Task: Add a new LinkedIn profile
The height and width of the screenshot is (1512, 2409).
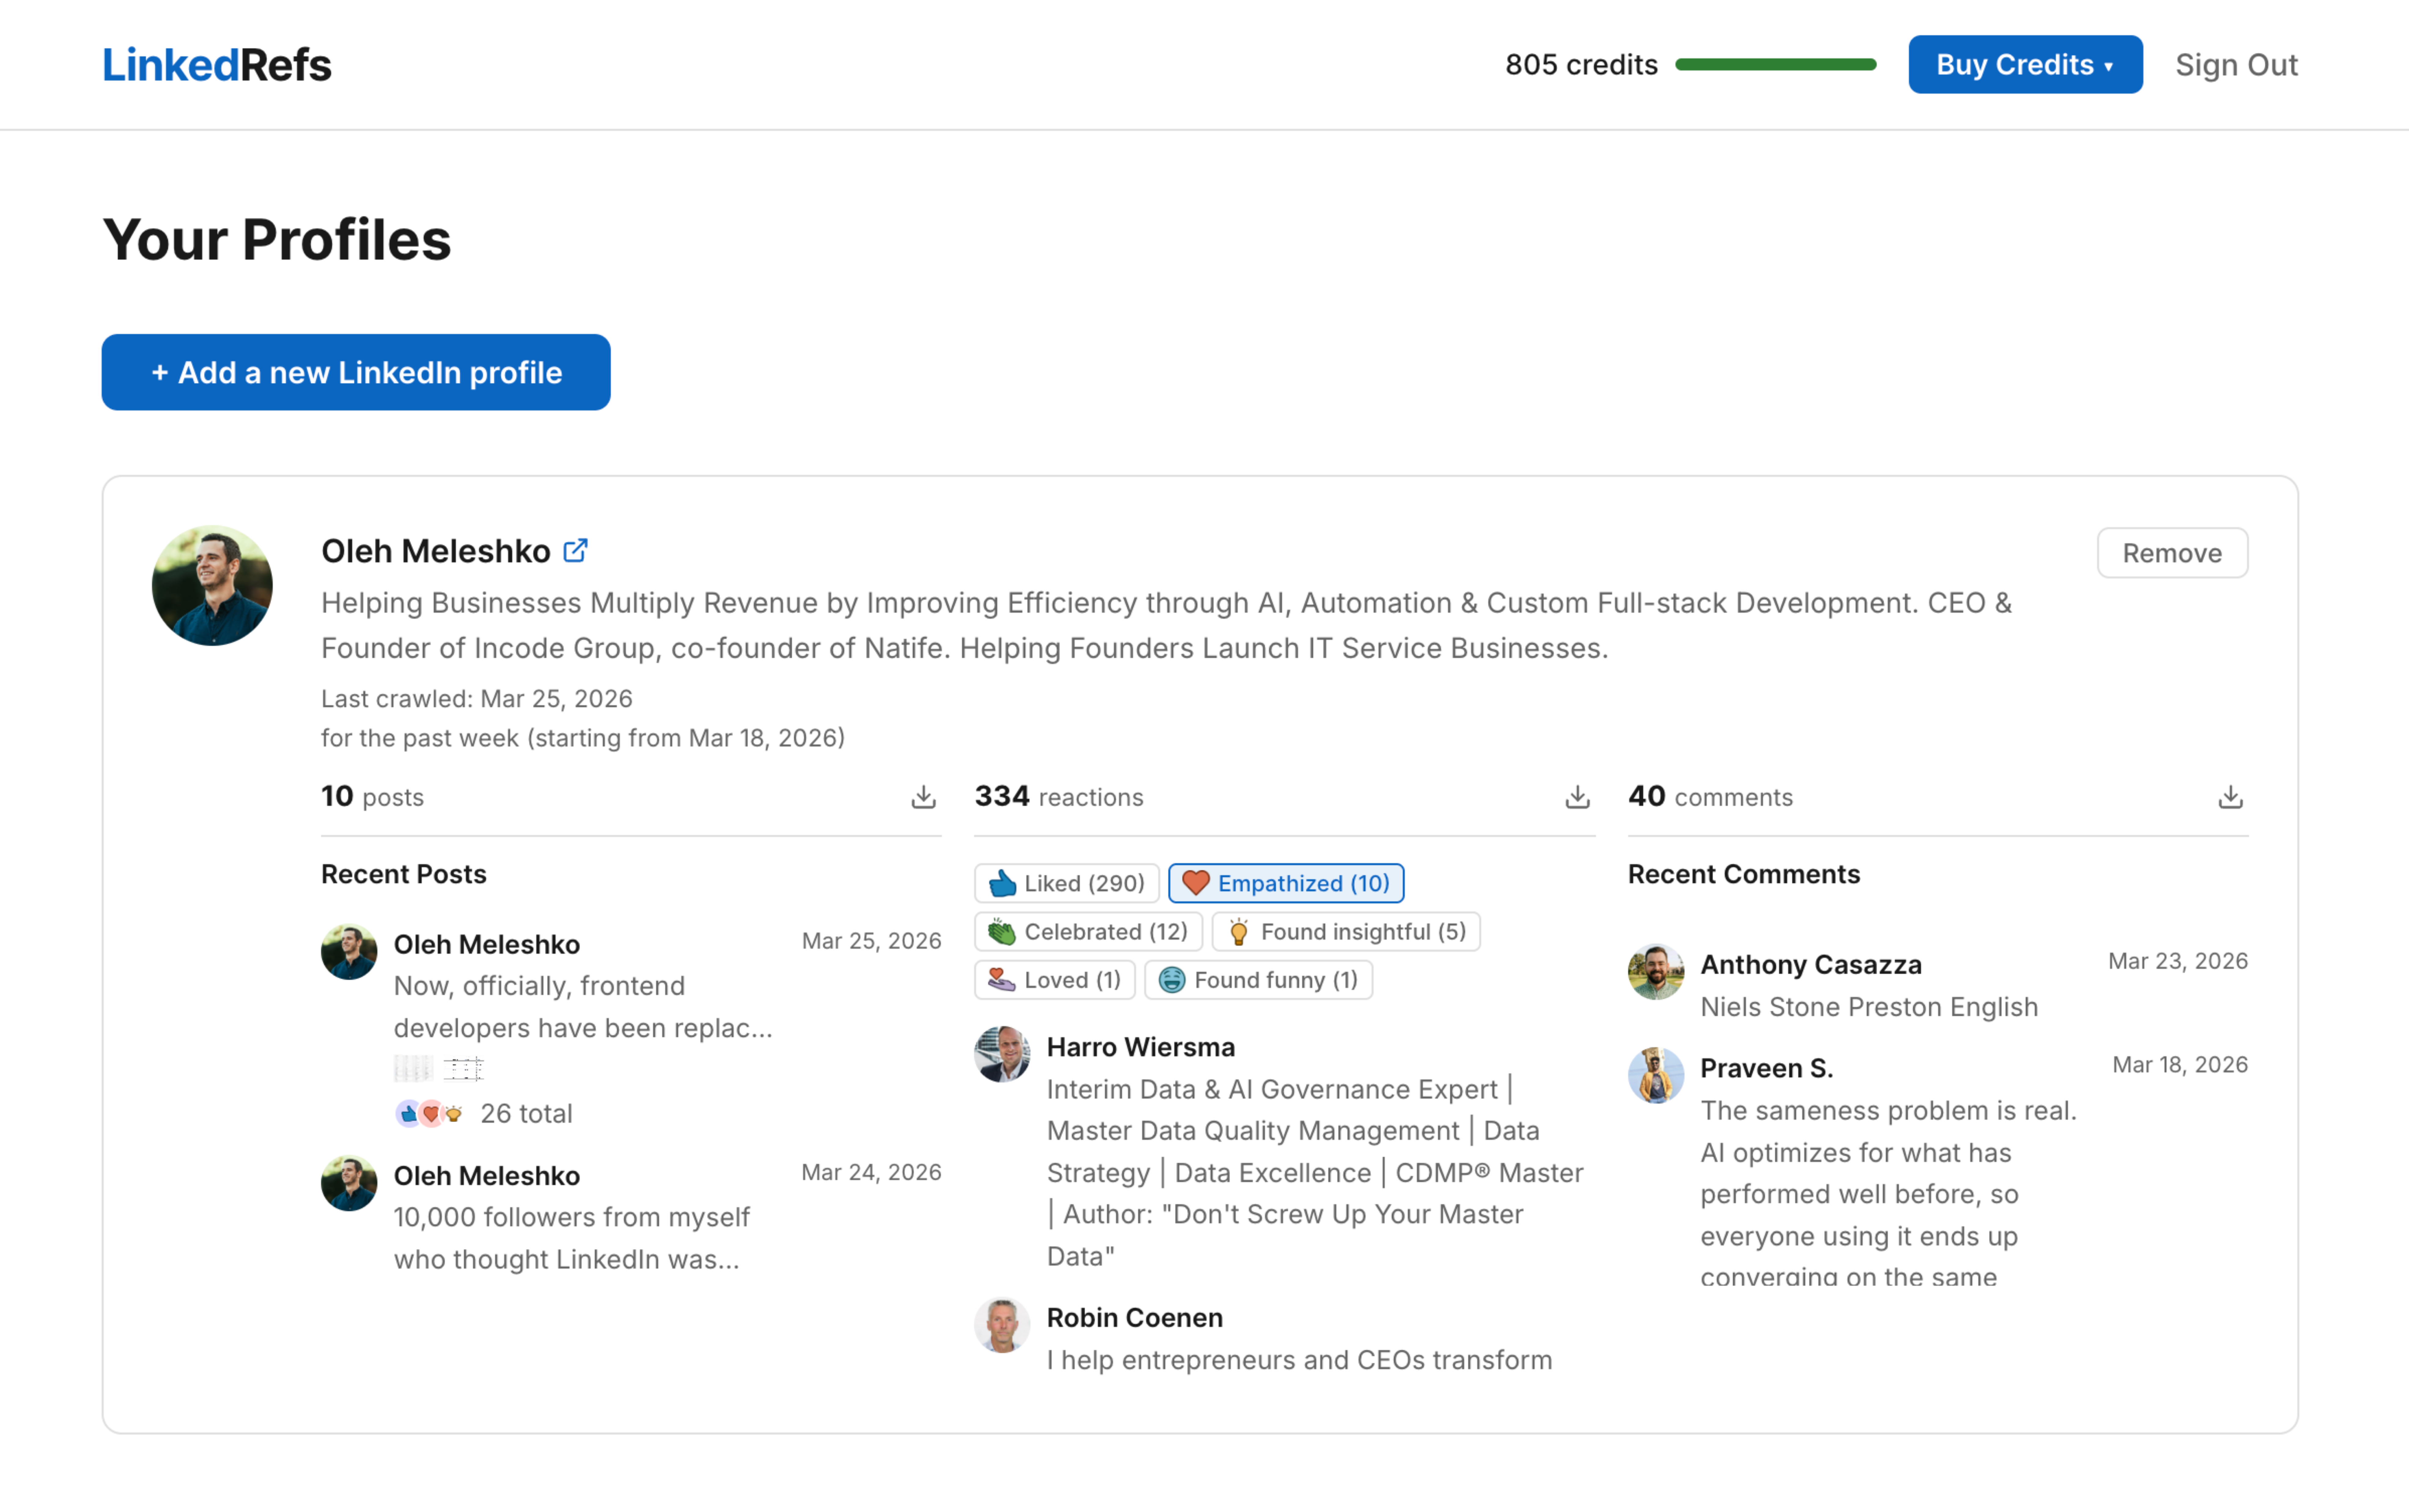Action: click(x=356, y=372)
